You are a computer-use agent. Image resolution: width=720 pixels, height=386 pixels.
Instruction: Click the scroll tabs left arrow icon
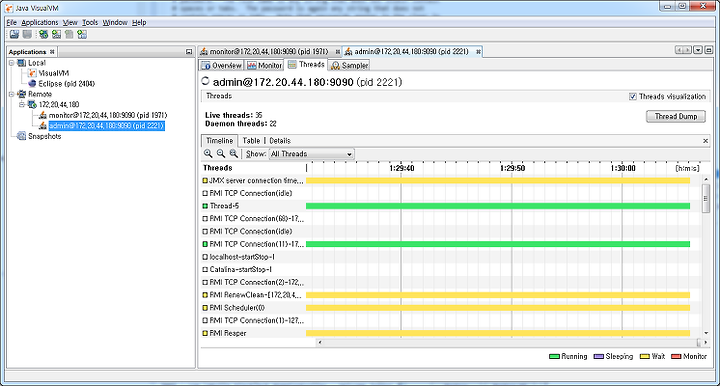(679, 50)
